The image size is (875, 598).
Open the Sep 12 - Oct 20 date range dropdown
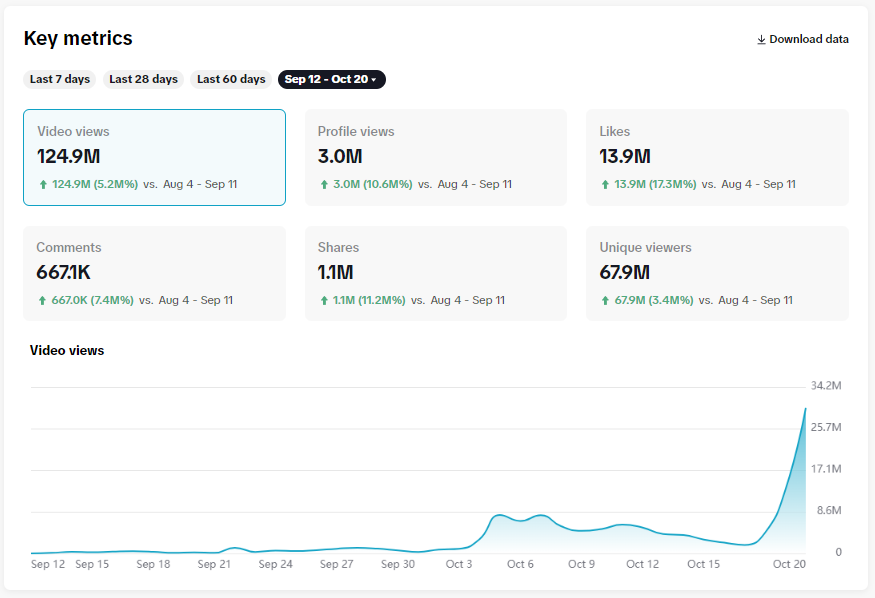[x=331, y=79]
